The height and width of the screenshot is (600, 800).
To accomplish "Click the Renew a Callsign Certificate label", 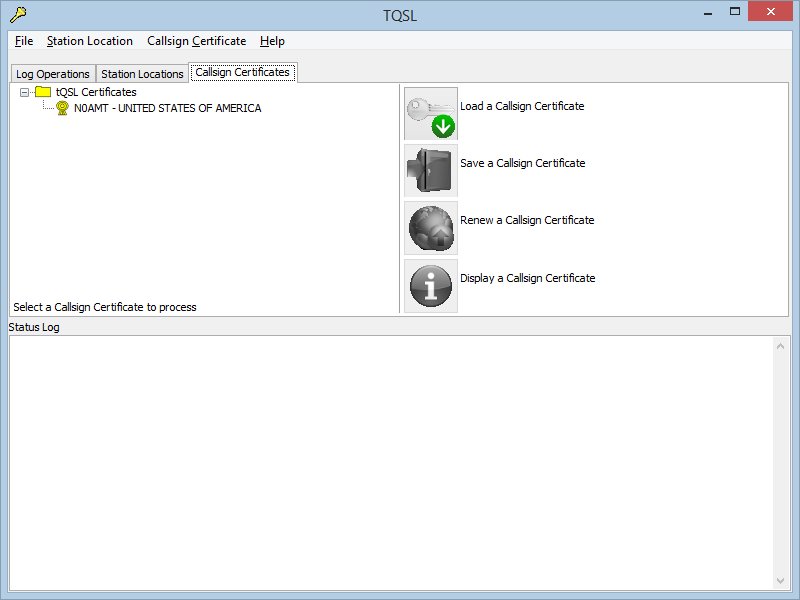I will (527, 220).
